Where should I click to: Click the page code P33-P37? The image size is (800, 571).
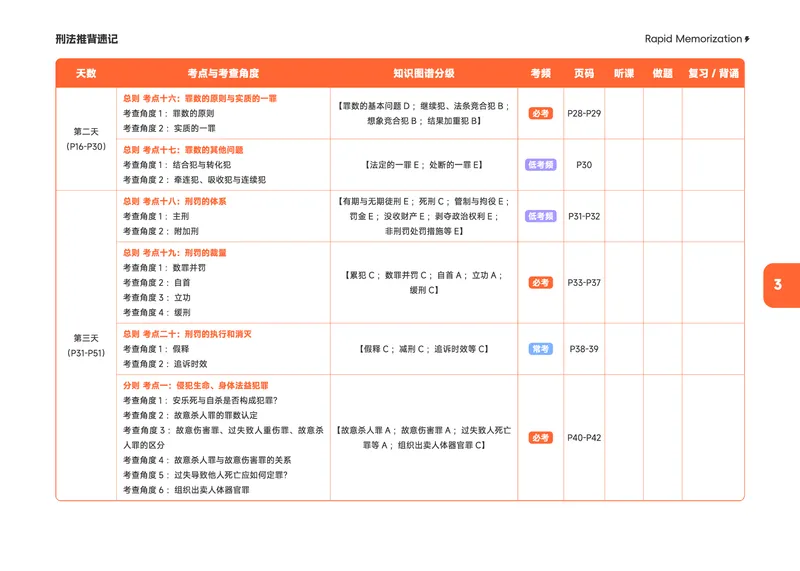[x=584, y=283]
